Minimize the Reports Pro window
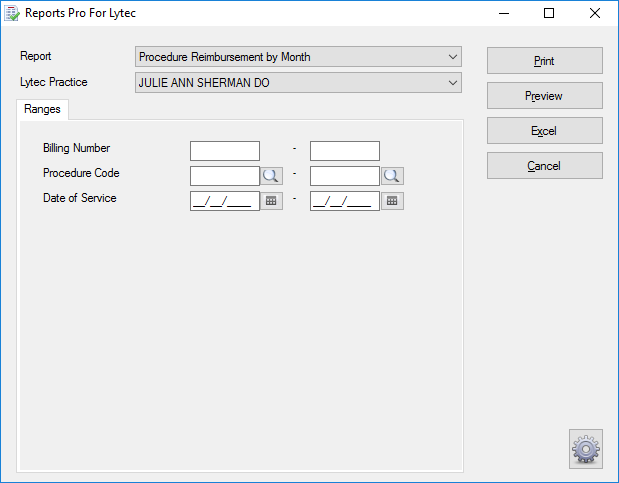Screen dimensions: 619x483 504,13
